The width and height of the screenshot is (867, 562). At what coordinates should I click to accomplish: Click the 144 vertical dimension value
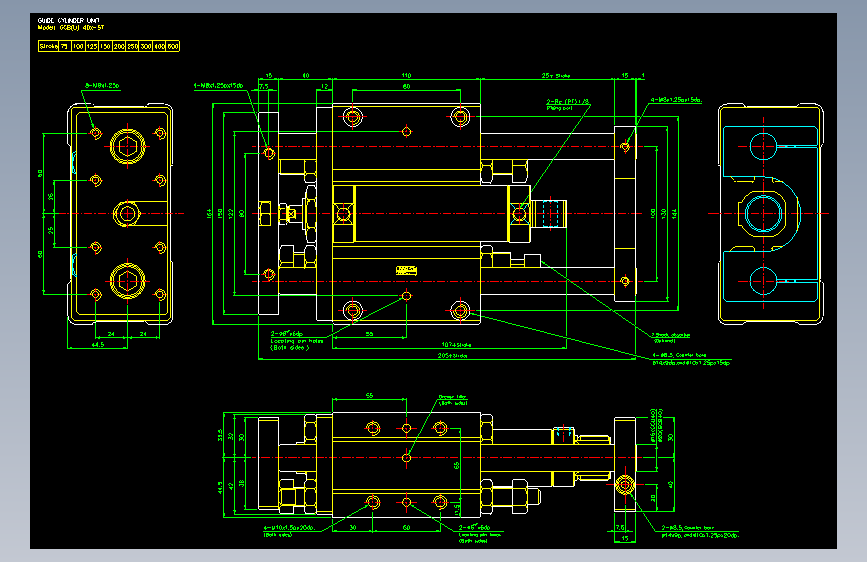(674, 214)
